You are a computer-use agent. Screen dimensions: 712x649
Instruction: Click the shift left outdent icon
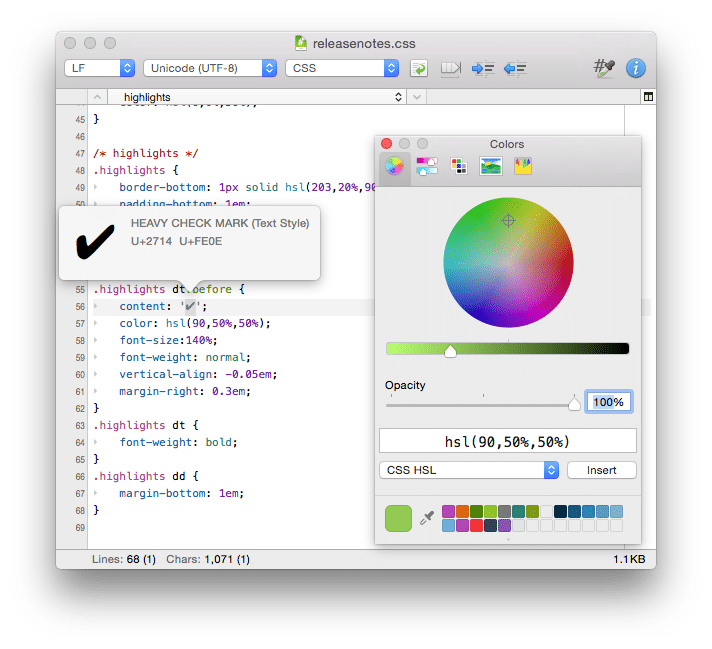click(515, 68)
